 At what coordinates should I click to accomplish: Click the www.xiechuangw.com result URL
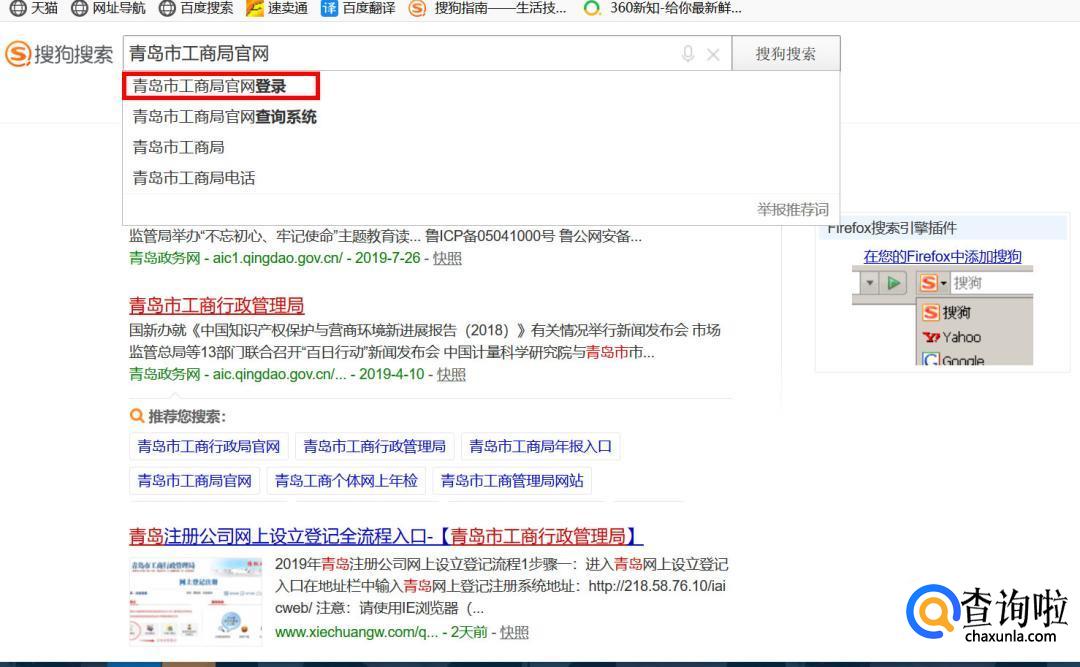356,632
